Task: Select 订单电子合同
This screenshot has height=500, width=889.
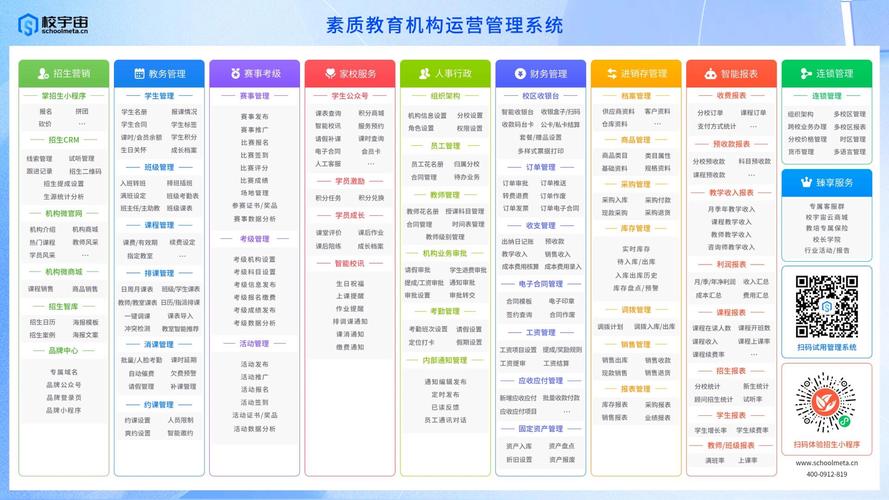Action: [x=560, y=208]
